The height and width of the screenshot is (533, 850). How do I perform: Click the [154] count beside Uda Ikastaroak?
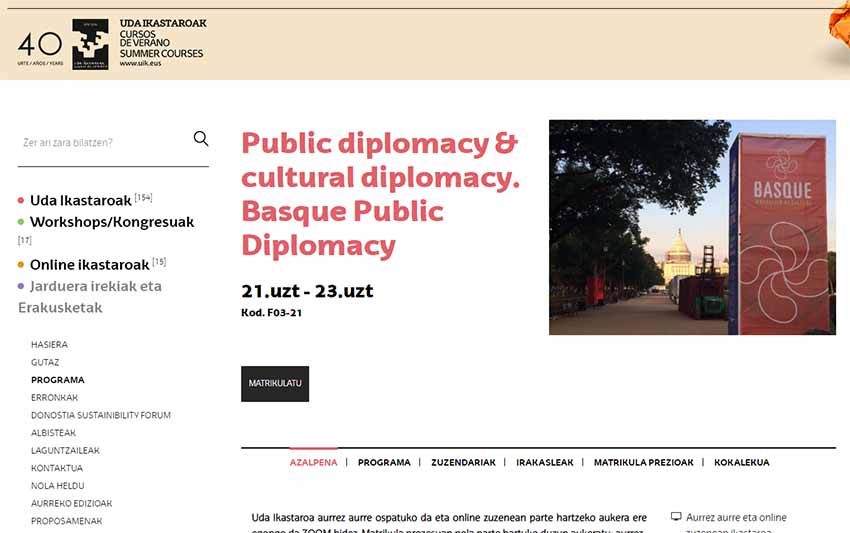[x=144, y=197]
